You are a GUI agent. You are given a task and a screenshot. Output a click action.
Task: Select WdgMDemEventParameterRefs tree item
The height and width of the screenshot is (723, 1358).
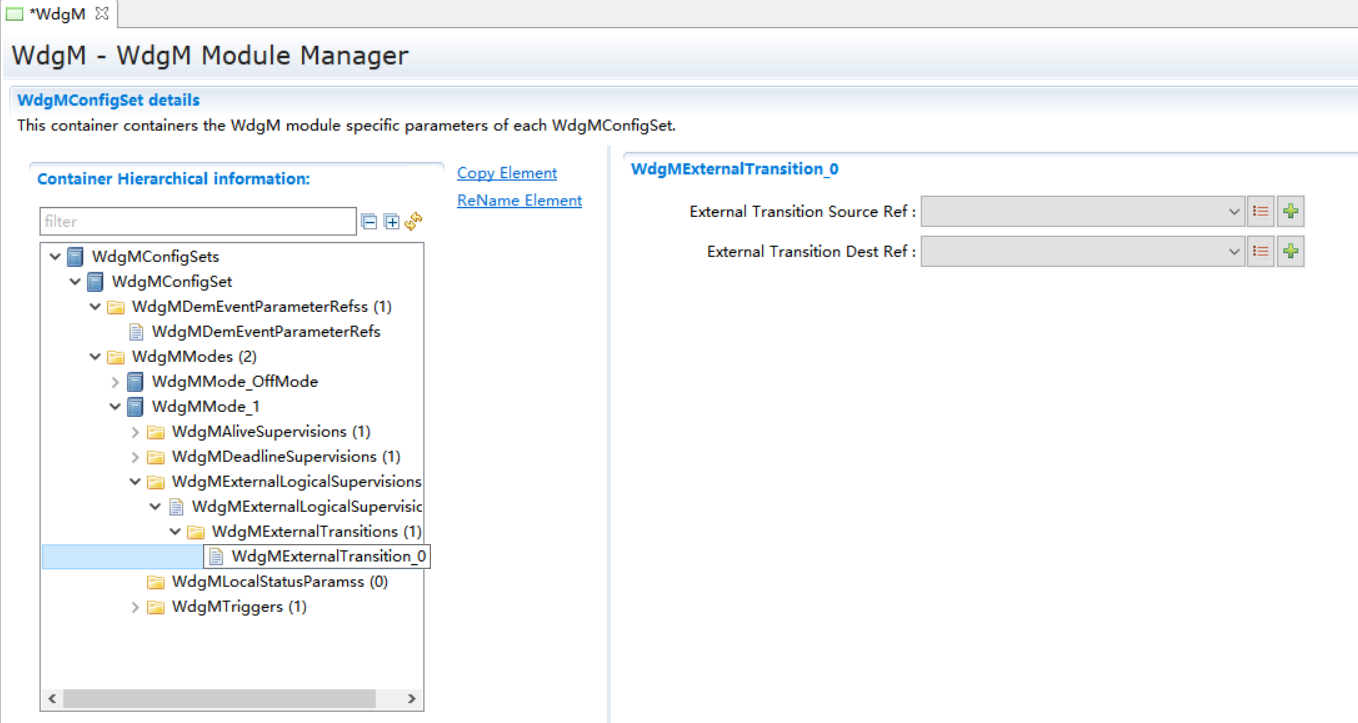click(265, 332)
